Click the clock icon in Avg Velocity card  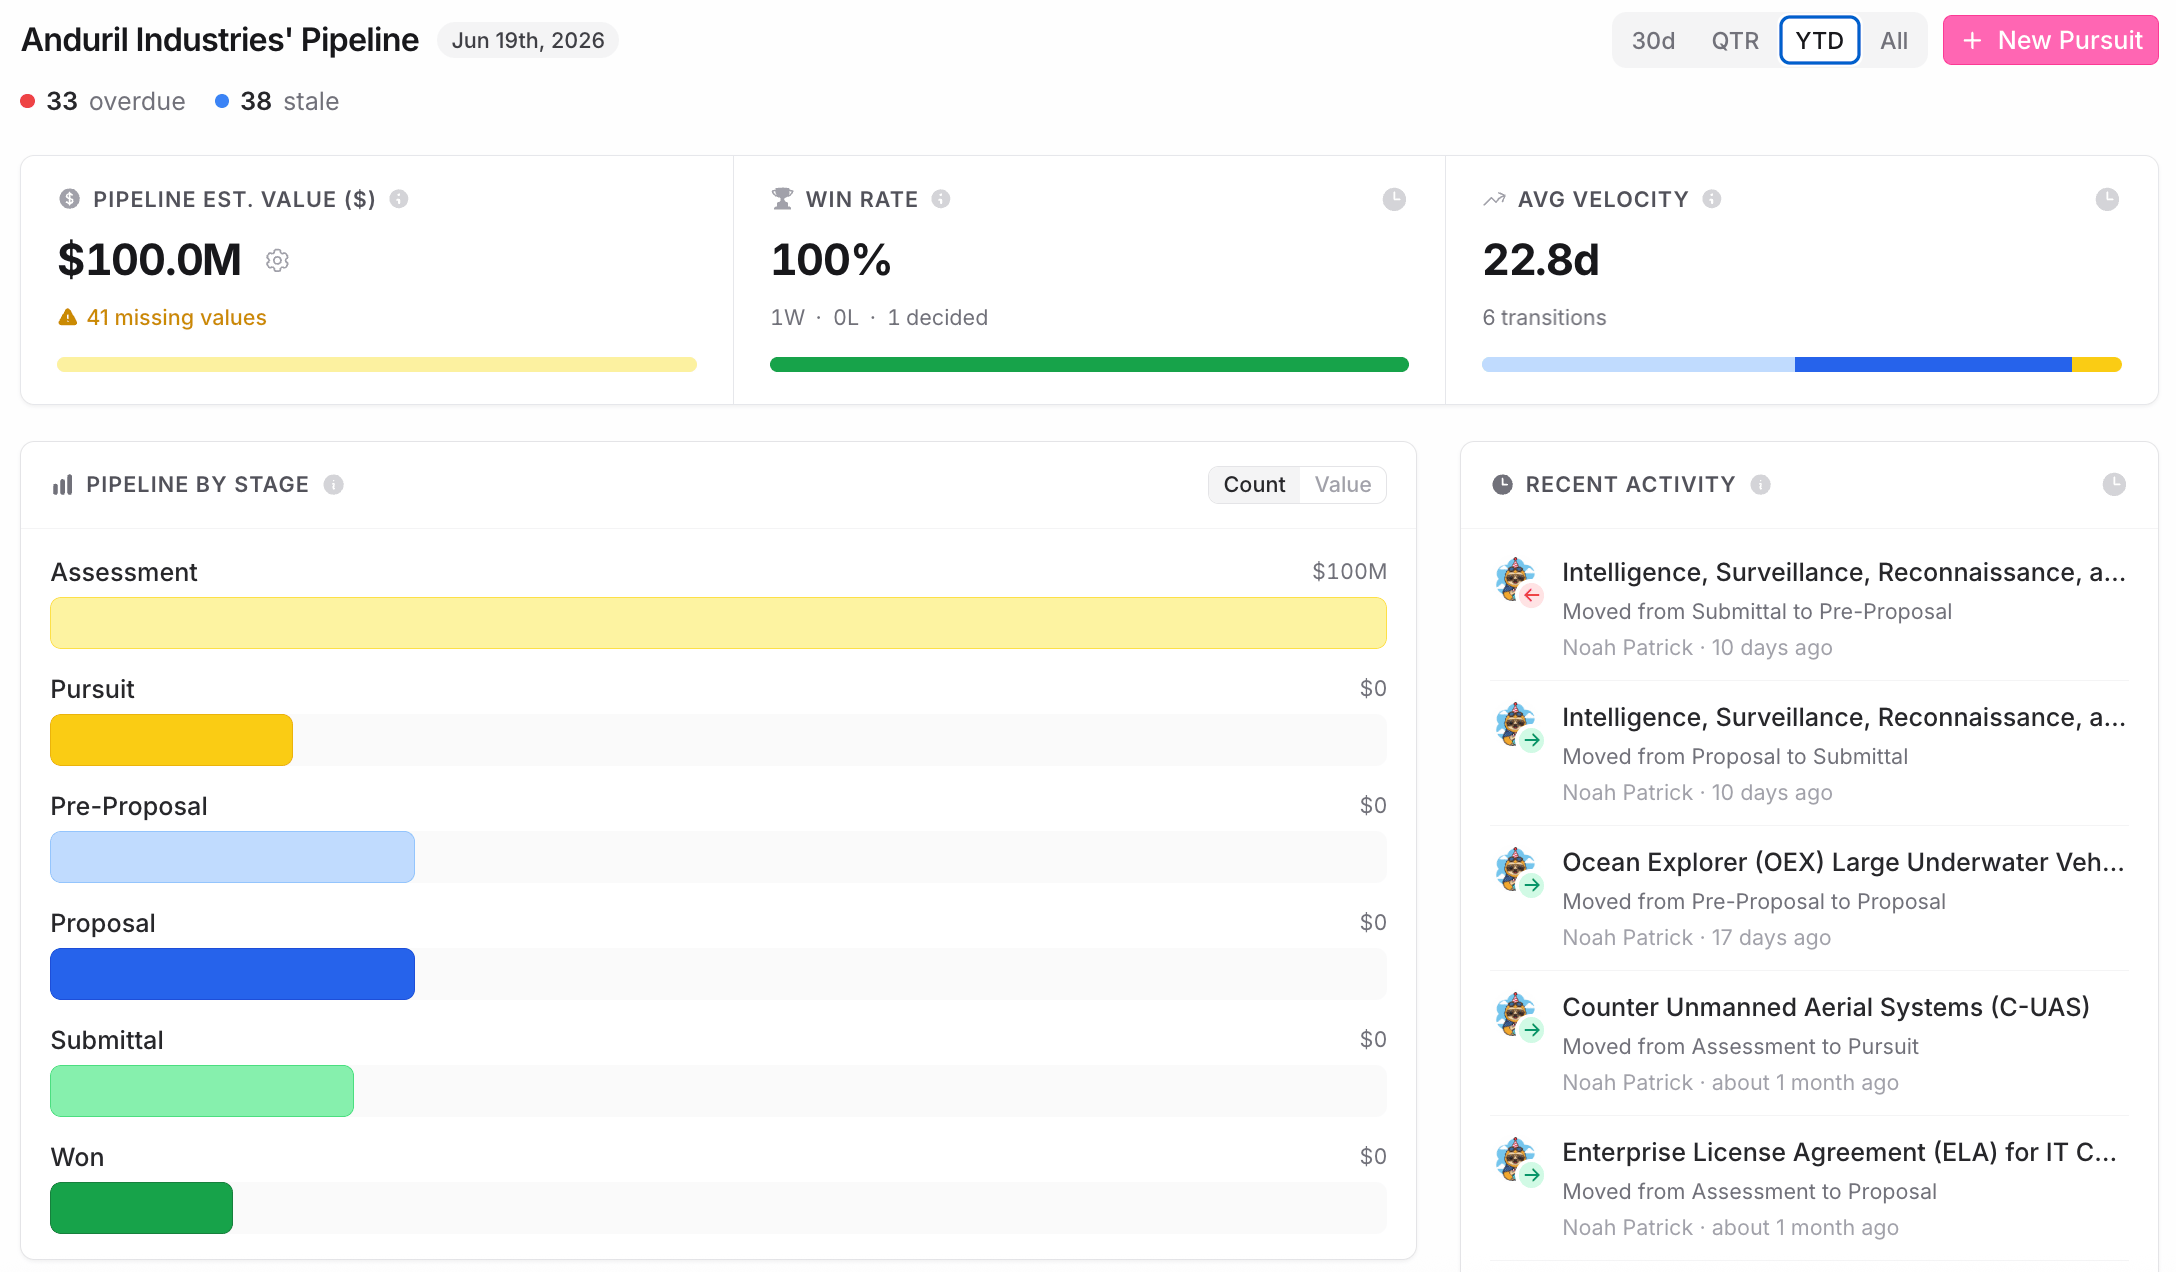[x=2107, y=199]
